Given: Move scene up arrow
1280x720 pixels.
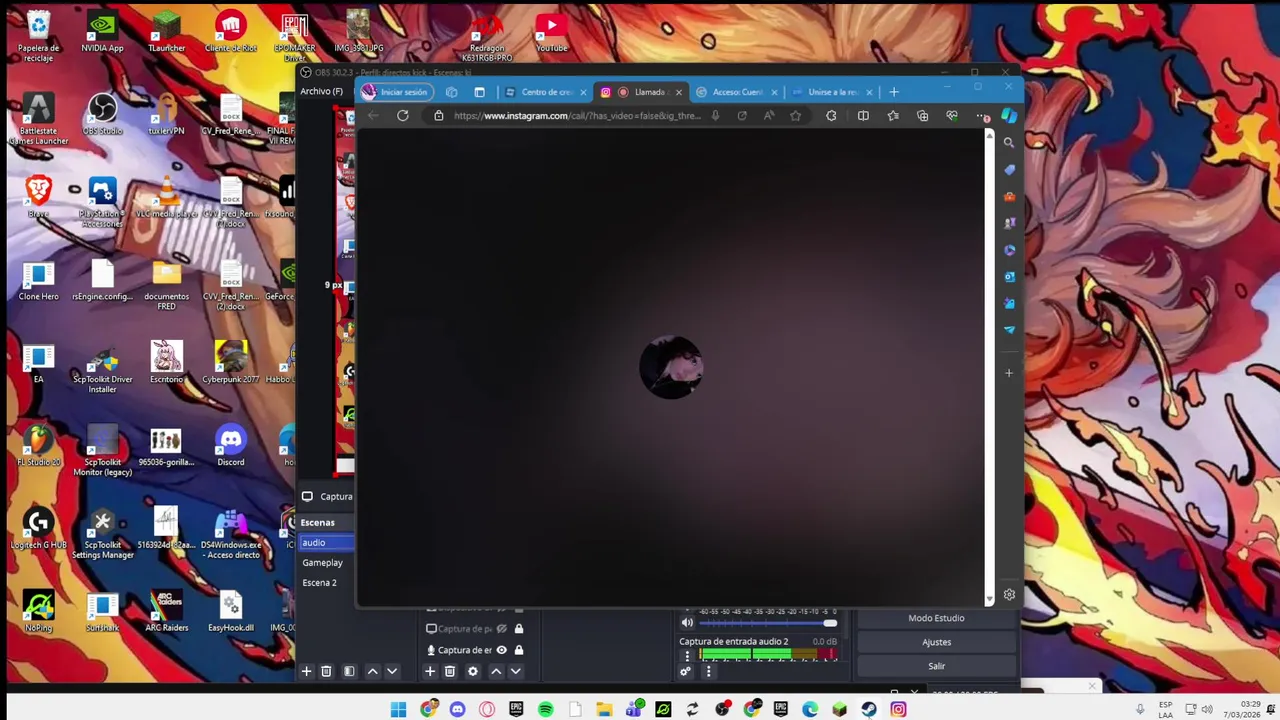Looking at the screenshot, I should click(372, 672).
